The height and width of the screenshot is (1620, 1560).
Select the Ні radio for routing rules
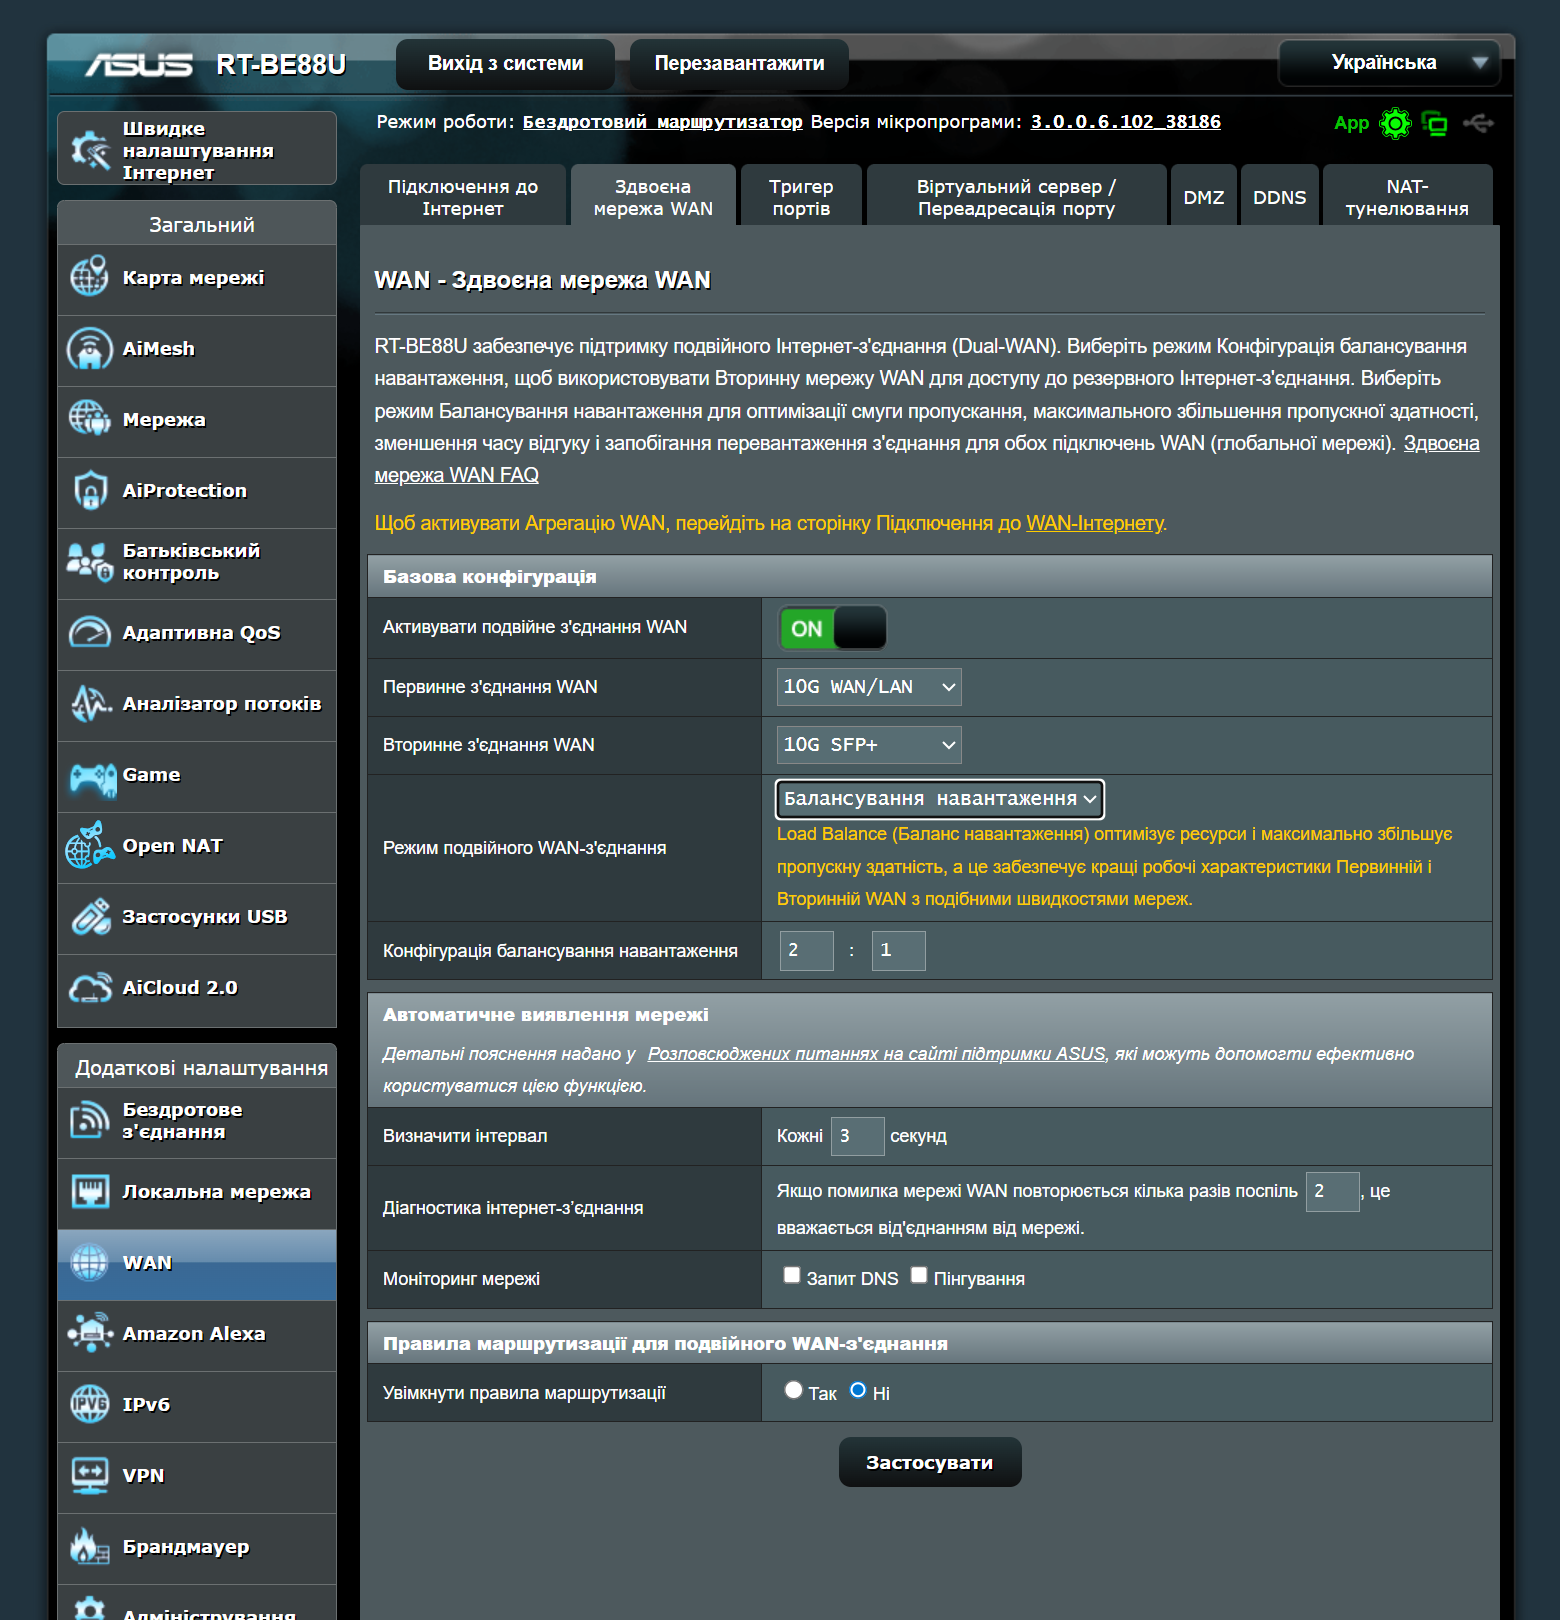(858, 1390)
